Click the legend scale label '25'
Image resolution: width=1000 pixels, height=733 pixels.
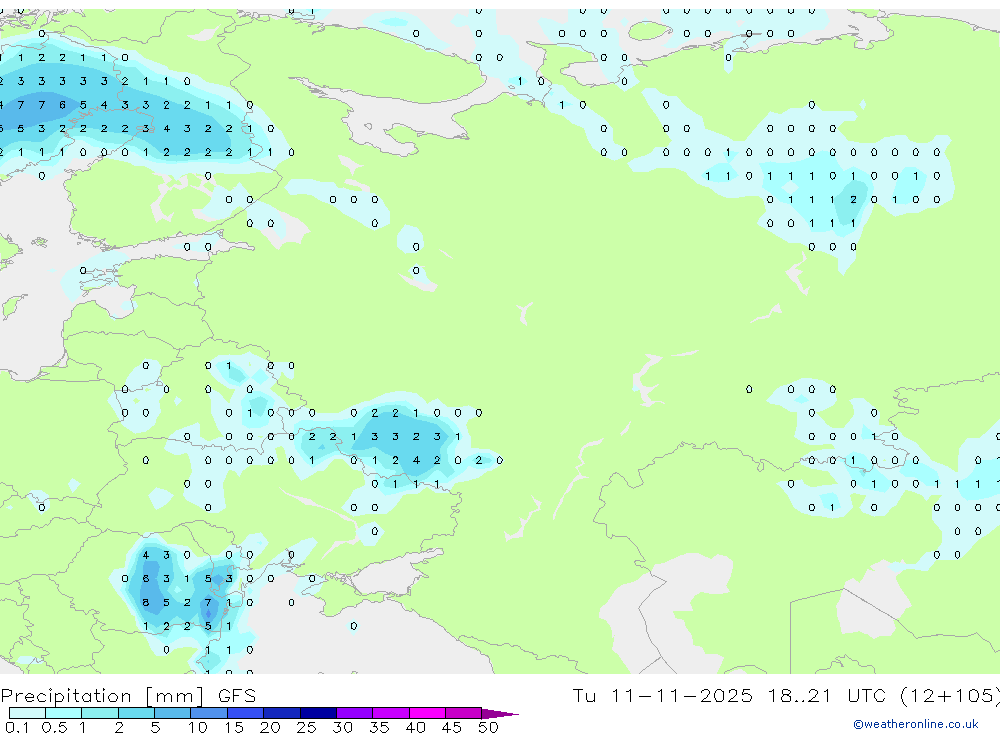[306, 727]
